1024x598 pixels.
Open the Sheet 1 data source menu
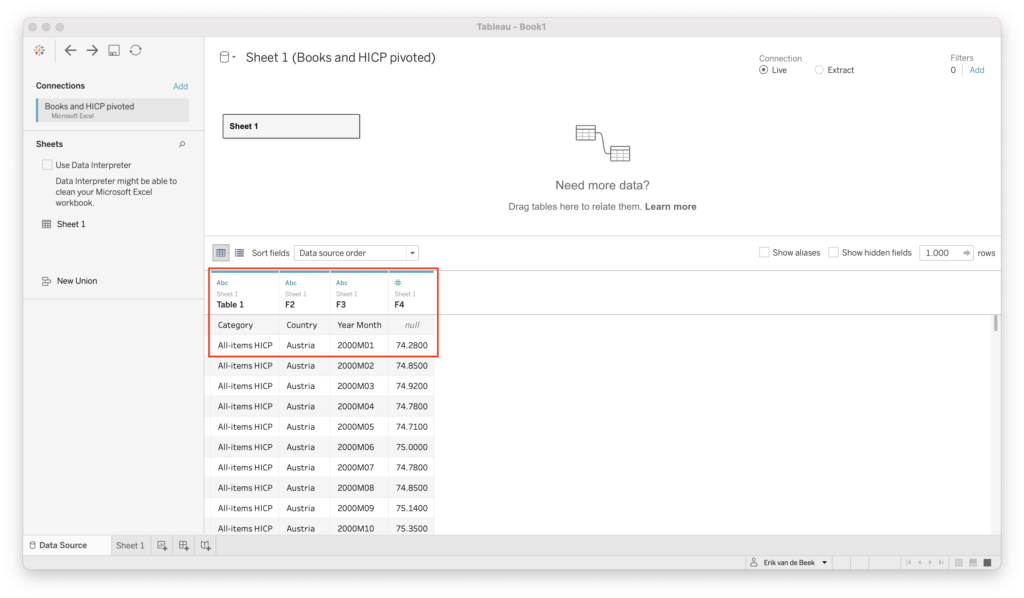pyautogui.click(x=233, y=56)
